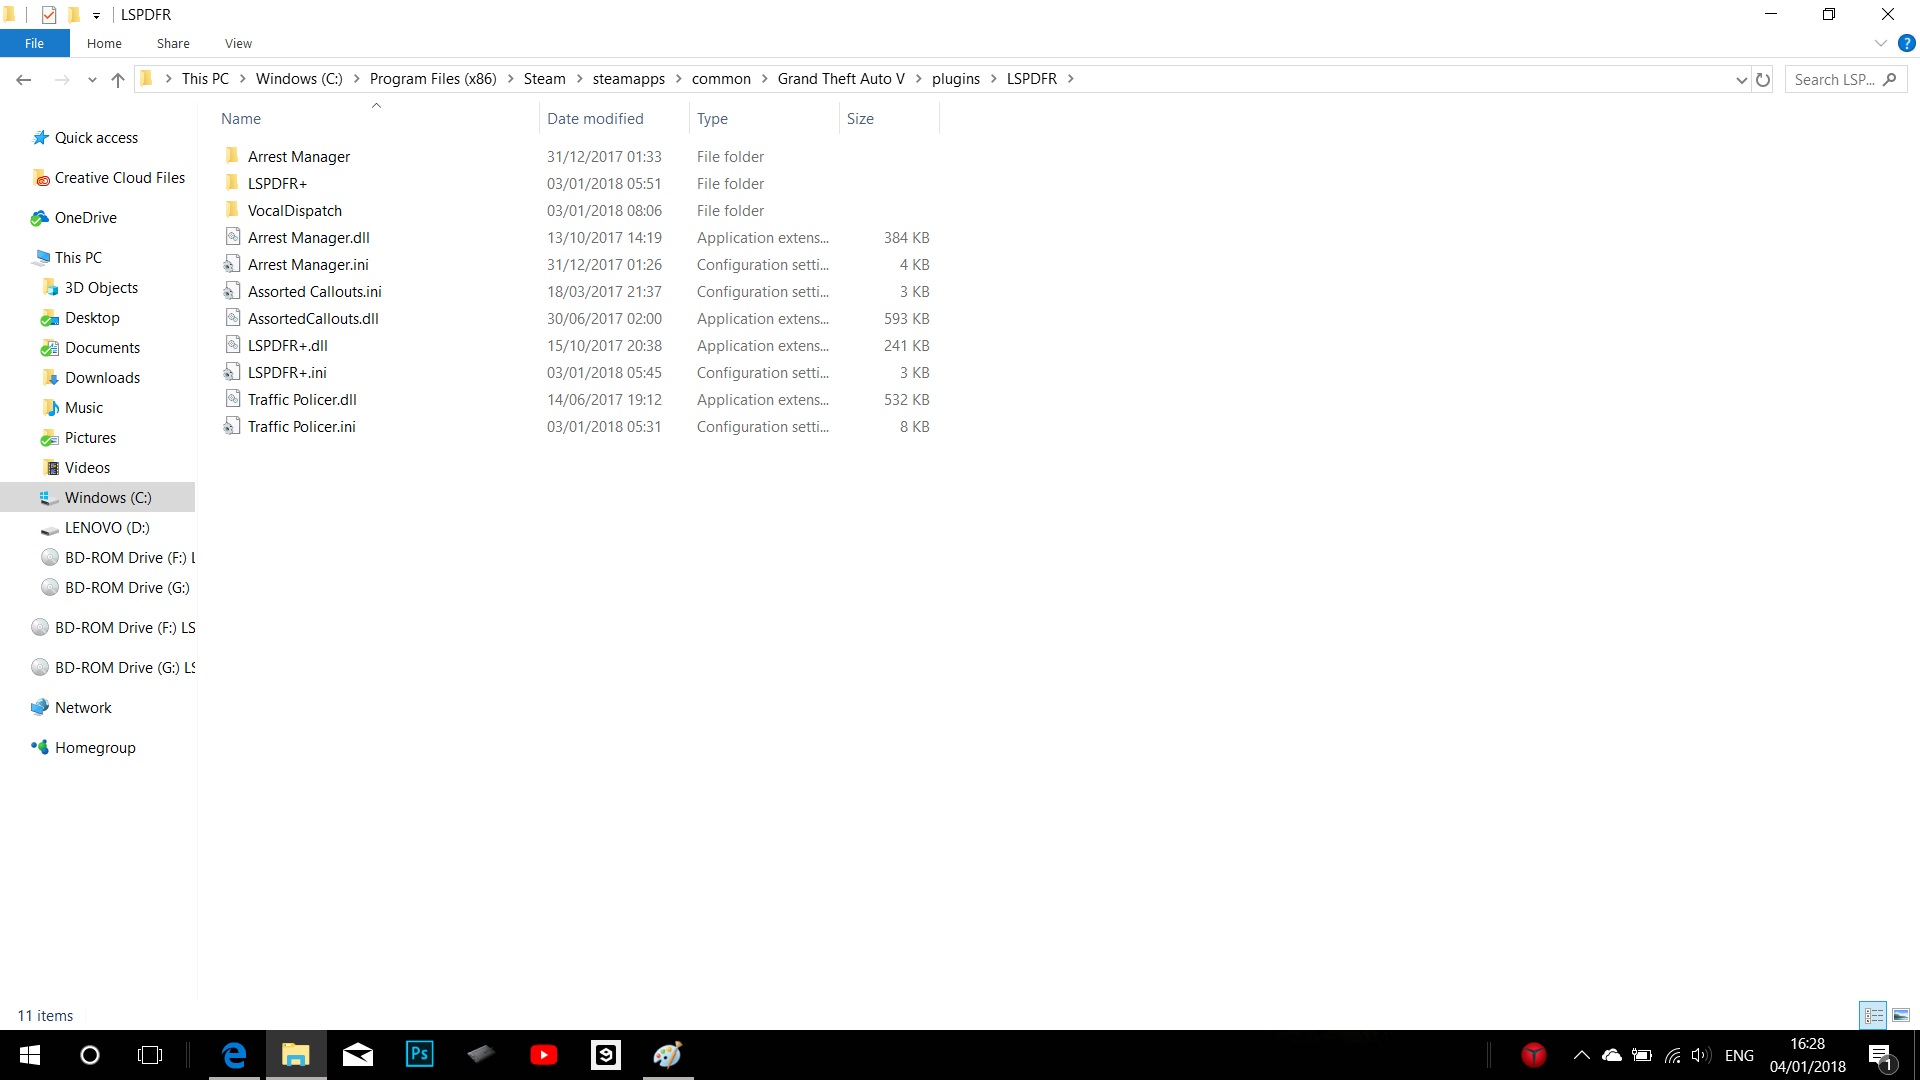1920x1080 pixels.
Task: Open Photoshop from the taskbar
Action: click(420, 1054)
